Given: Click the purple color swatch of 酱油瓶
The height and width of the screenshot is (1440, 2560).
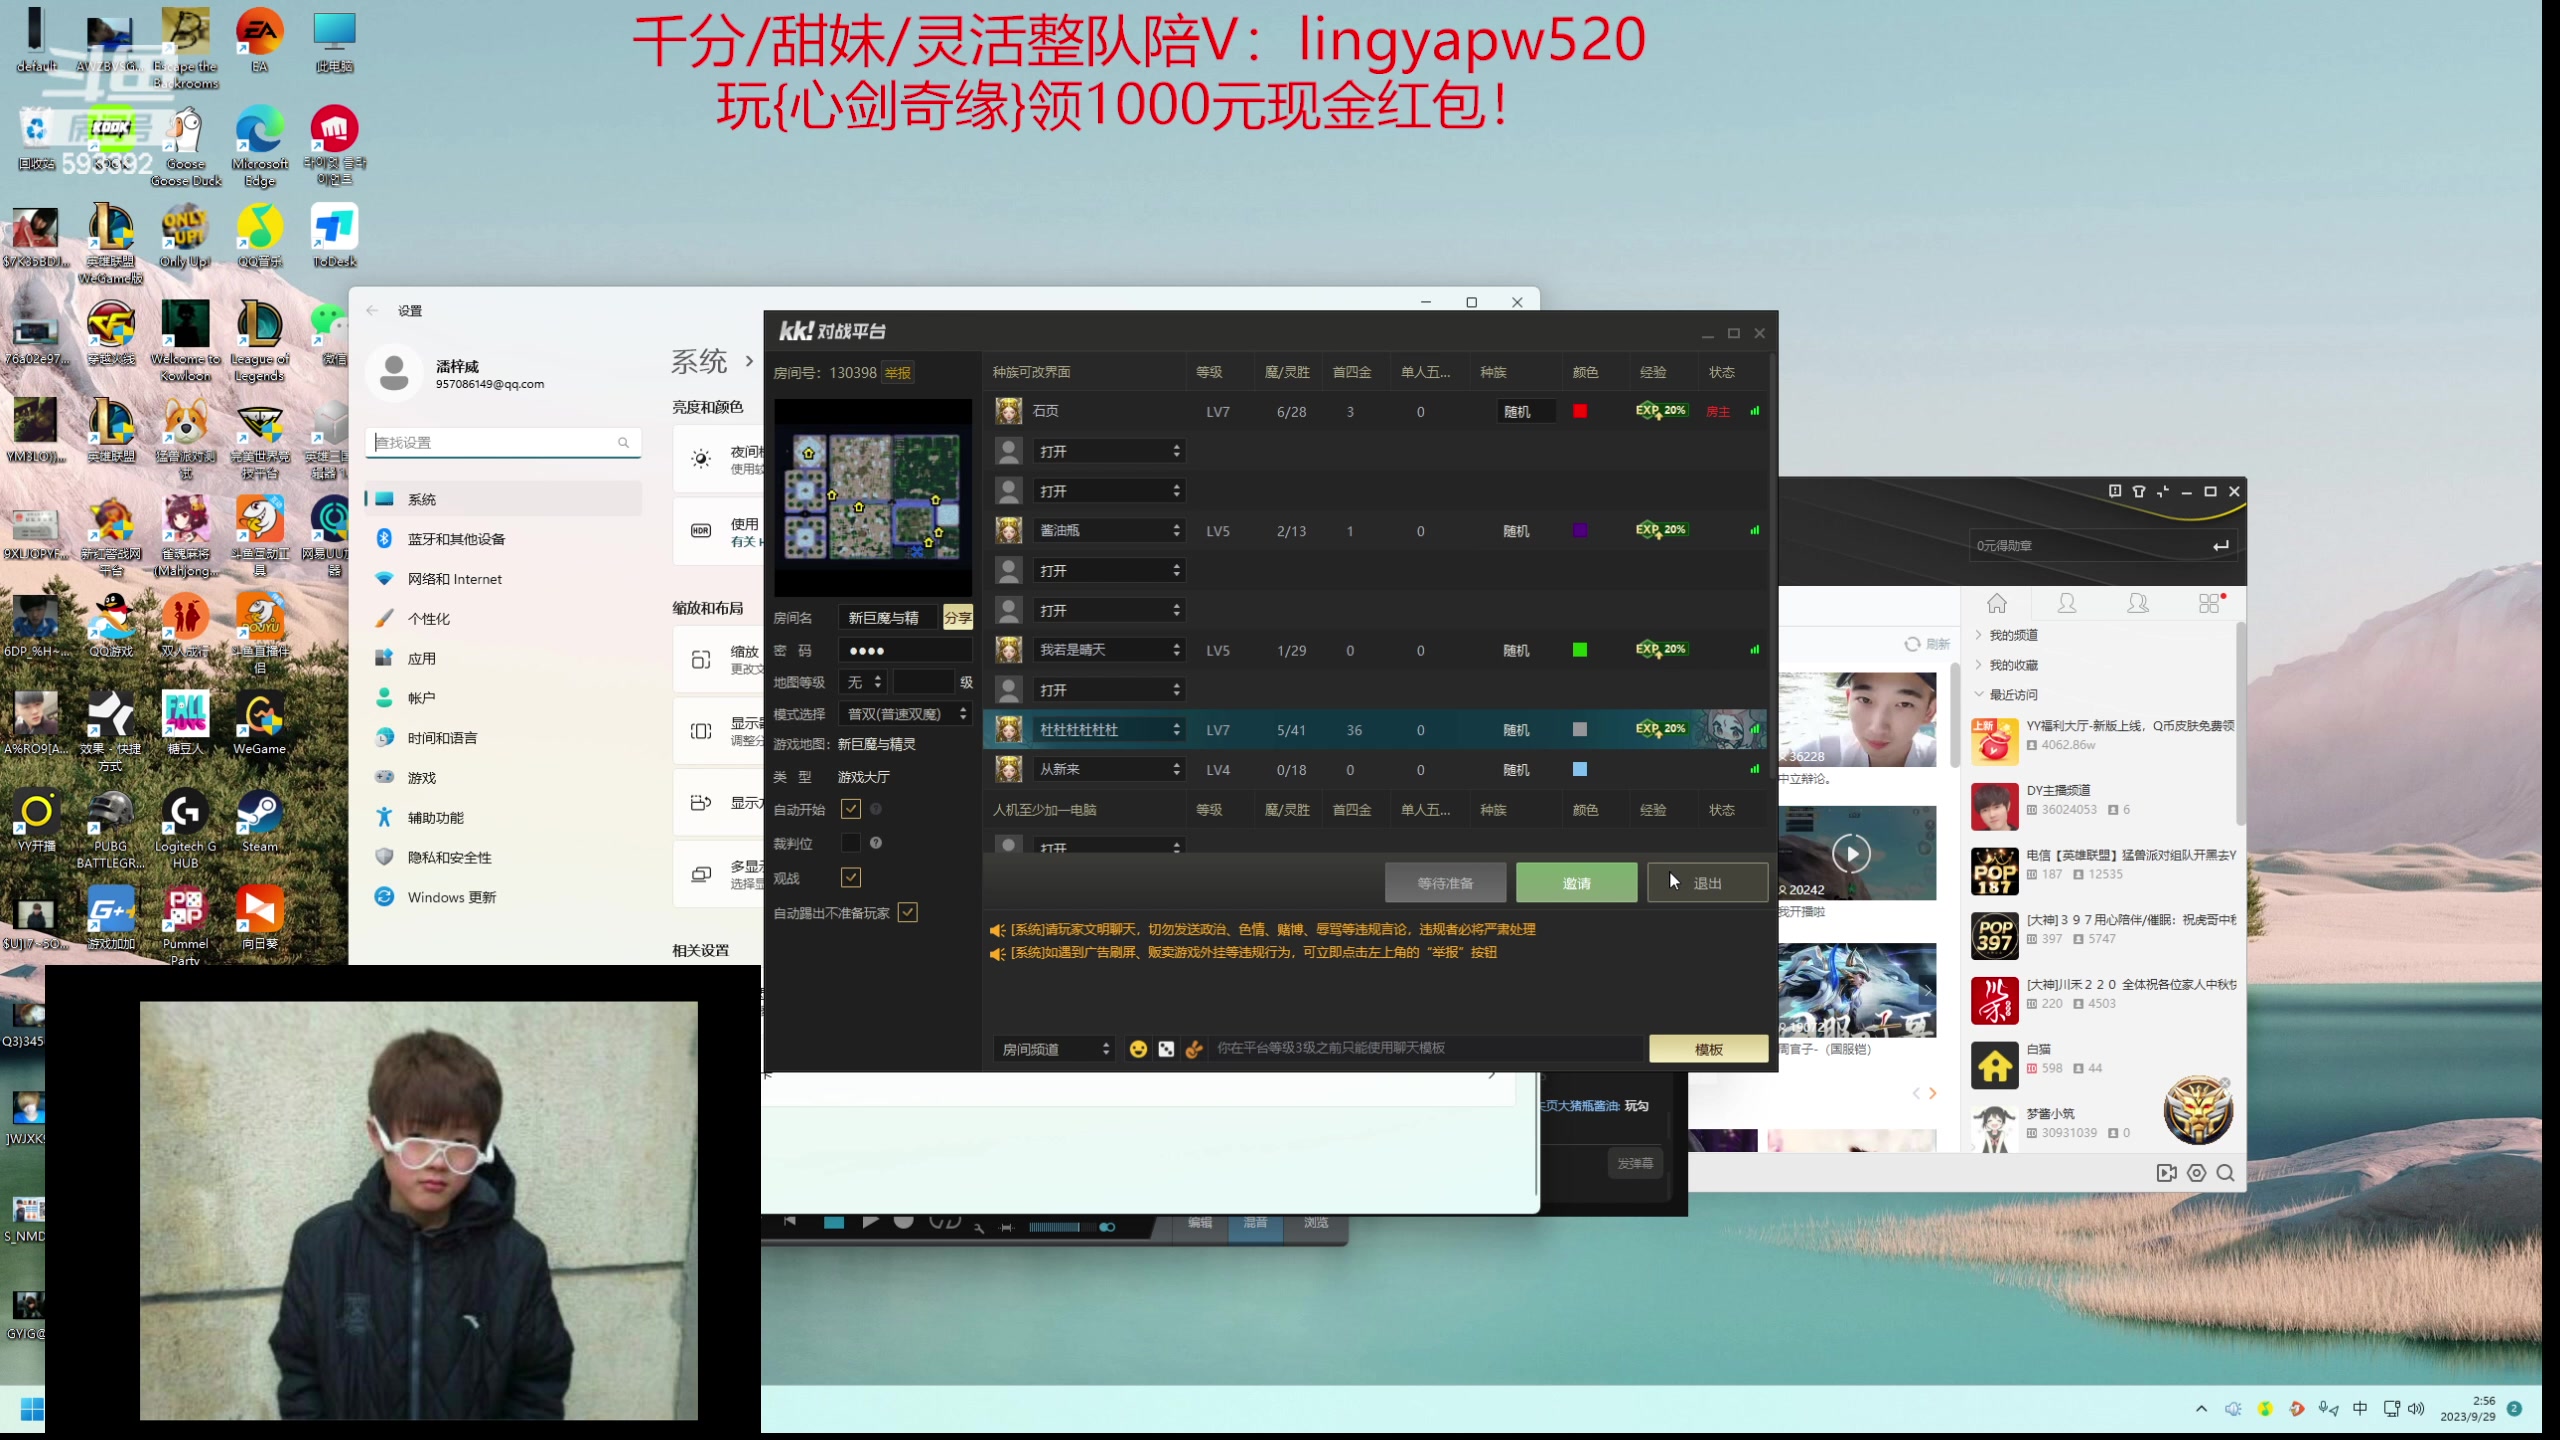Looking at the screenshot, I should point(1580,530).
